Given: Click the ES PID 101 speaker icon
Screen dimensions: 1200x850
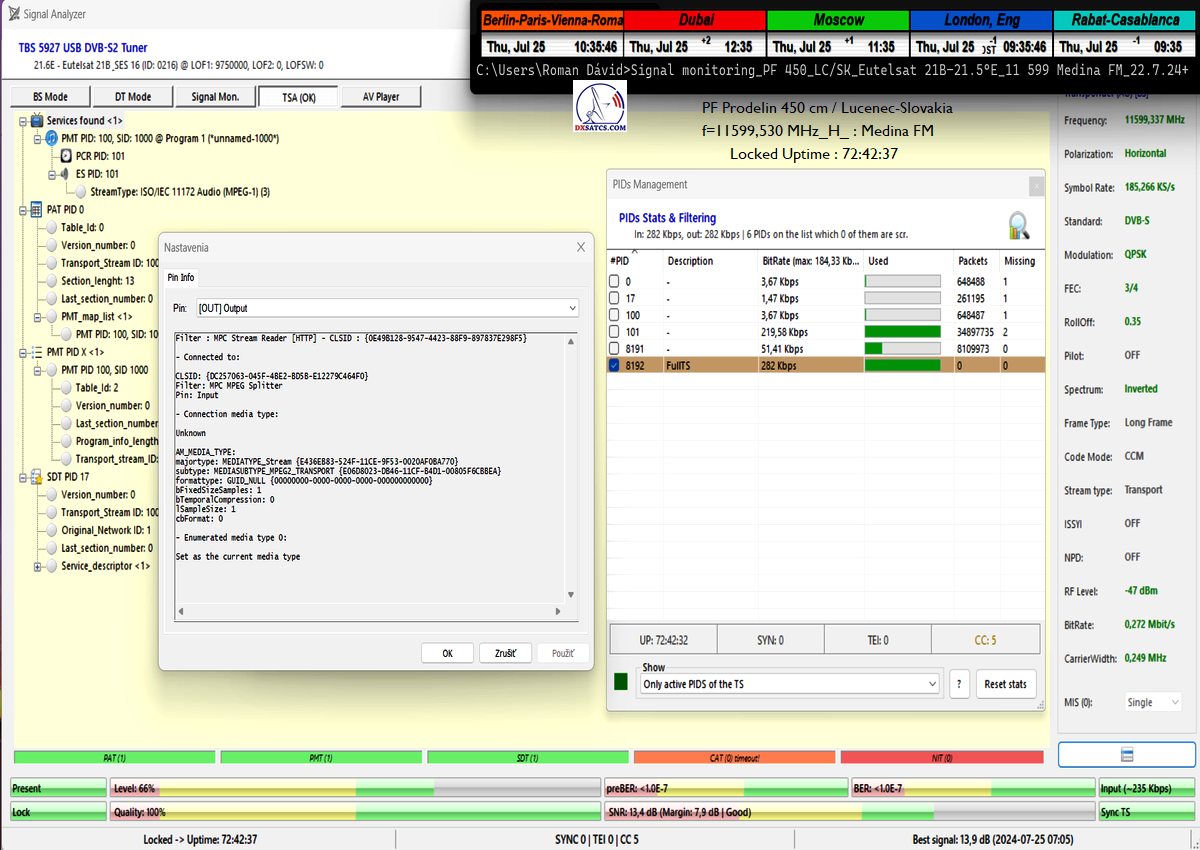Looking at the screenshot, I should coord(65,174).
